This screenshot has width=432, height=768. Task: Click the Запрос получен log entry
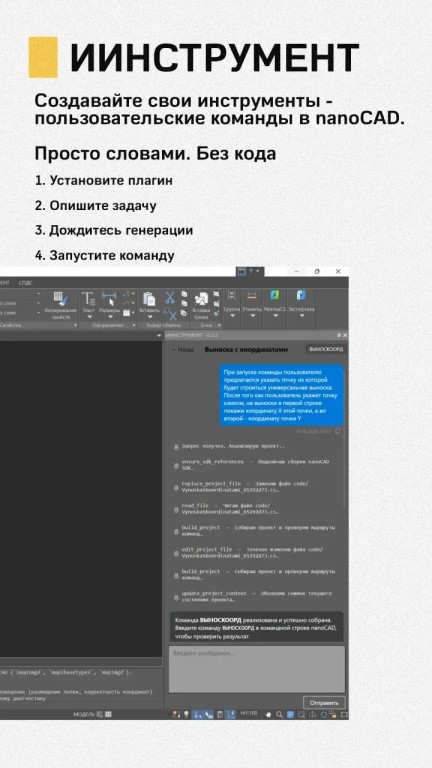pyautogui.click(x=229, y=447)
